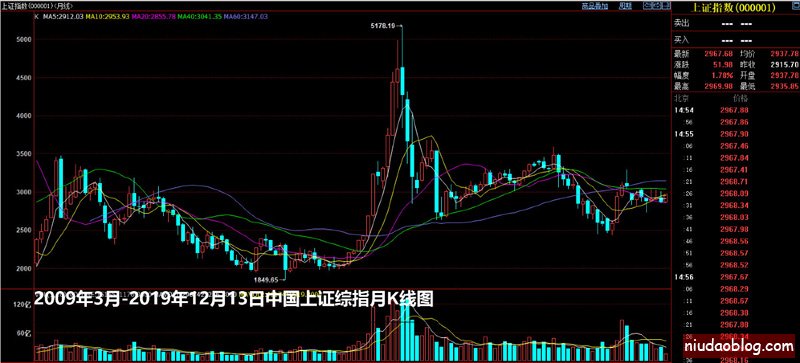This screenshot has height=363, width=800.
Task: Open the 商品叠加 overlay link
Action: point(595,6)
